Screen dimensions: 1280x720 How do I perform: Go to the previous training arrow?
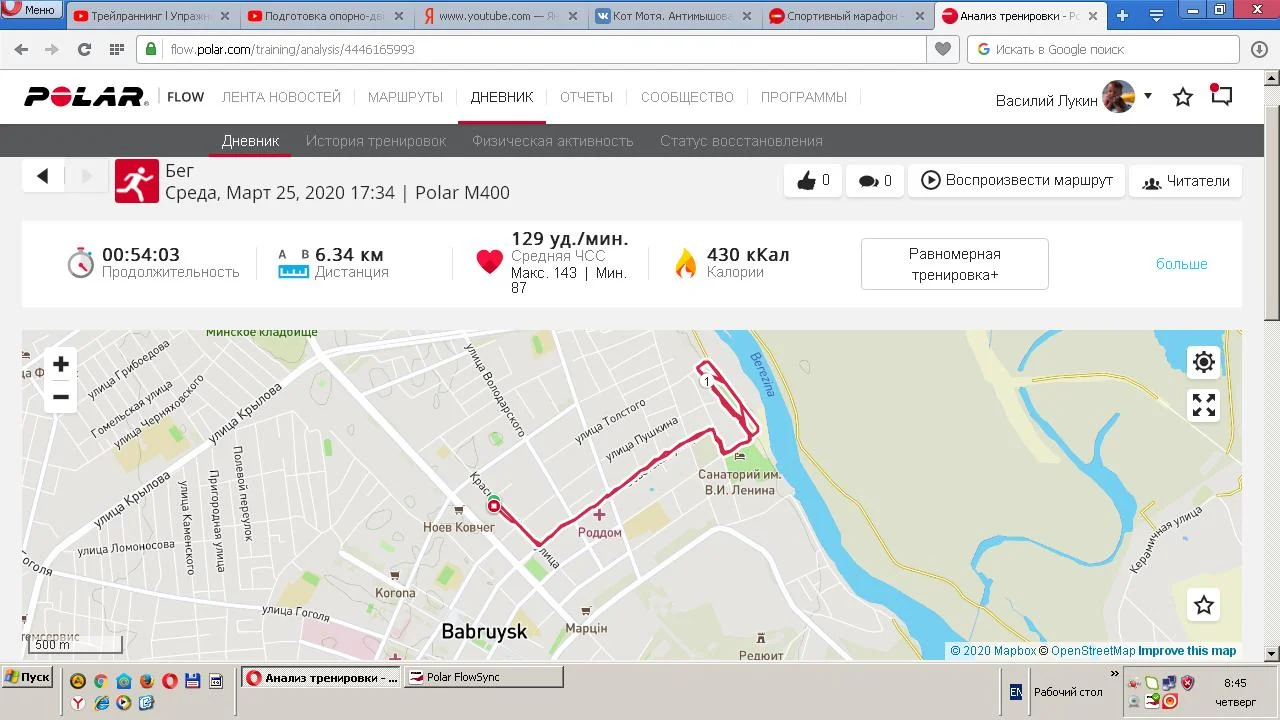[43, 176]
